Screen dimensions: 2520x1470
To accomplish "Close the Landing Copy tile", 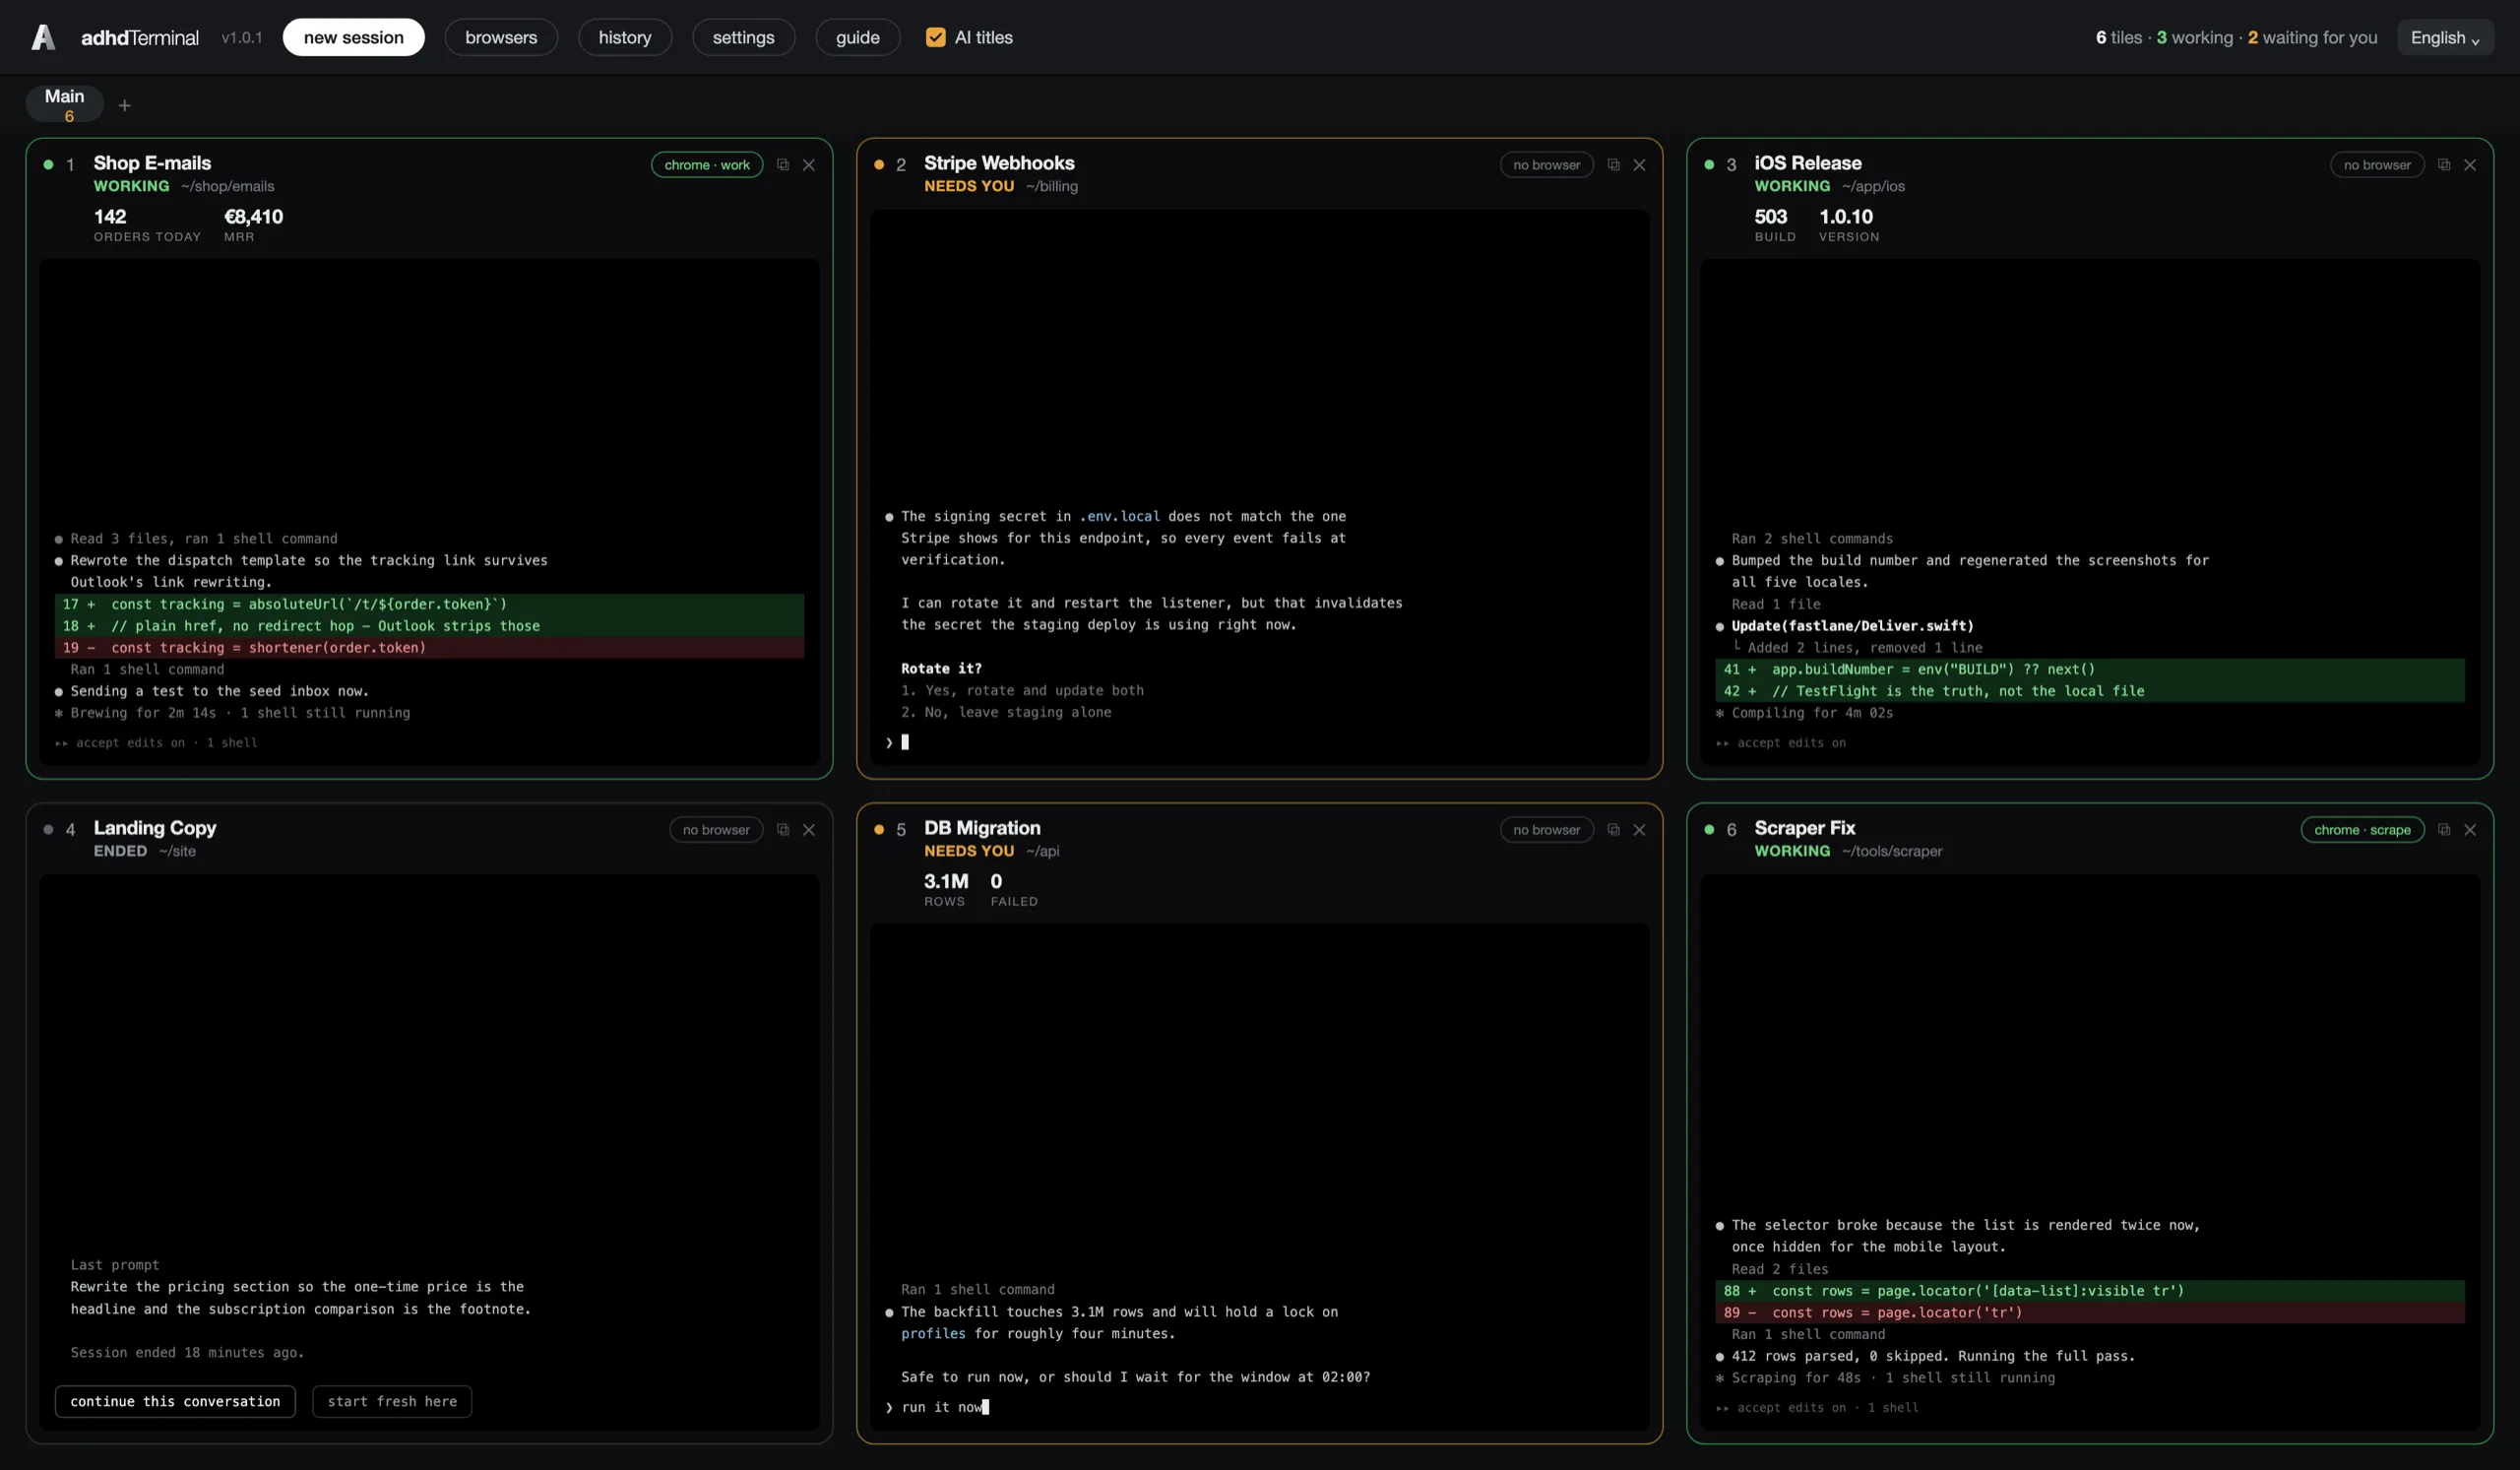I will 809,830.
